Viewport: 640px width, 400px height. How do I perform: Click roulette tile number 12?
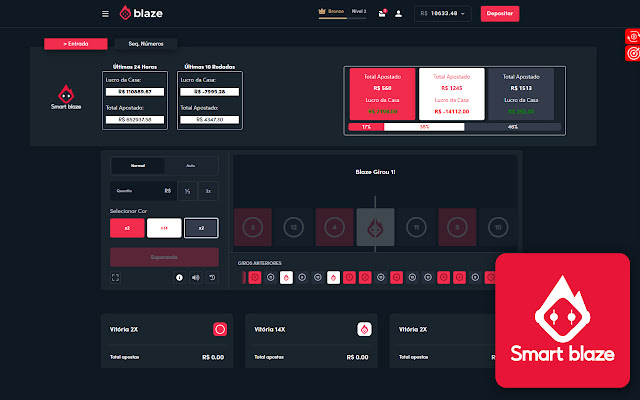point(293,227)
